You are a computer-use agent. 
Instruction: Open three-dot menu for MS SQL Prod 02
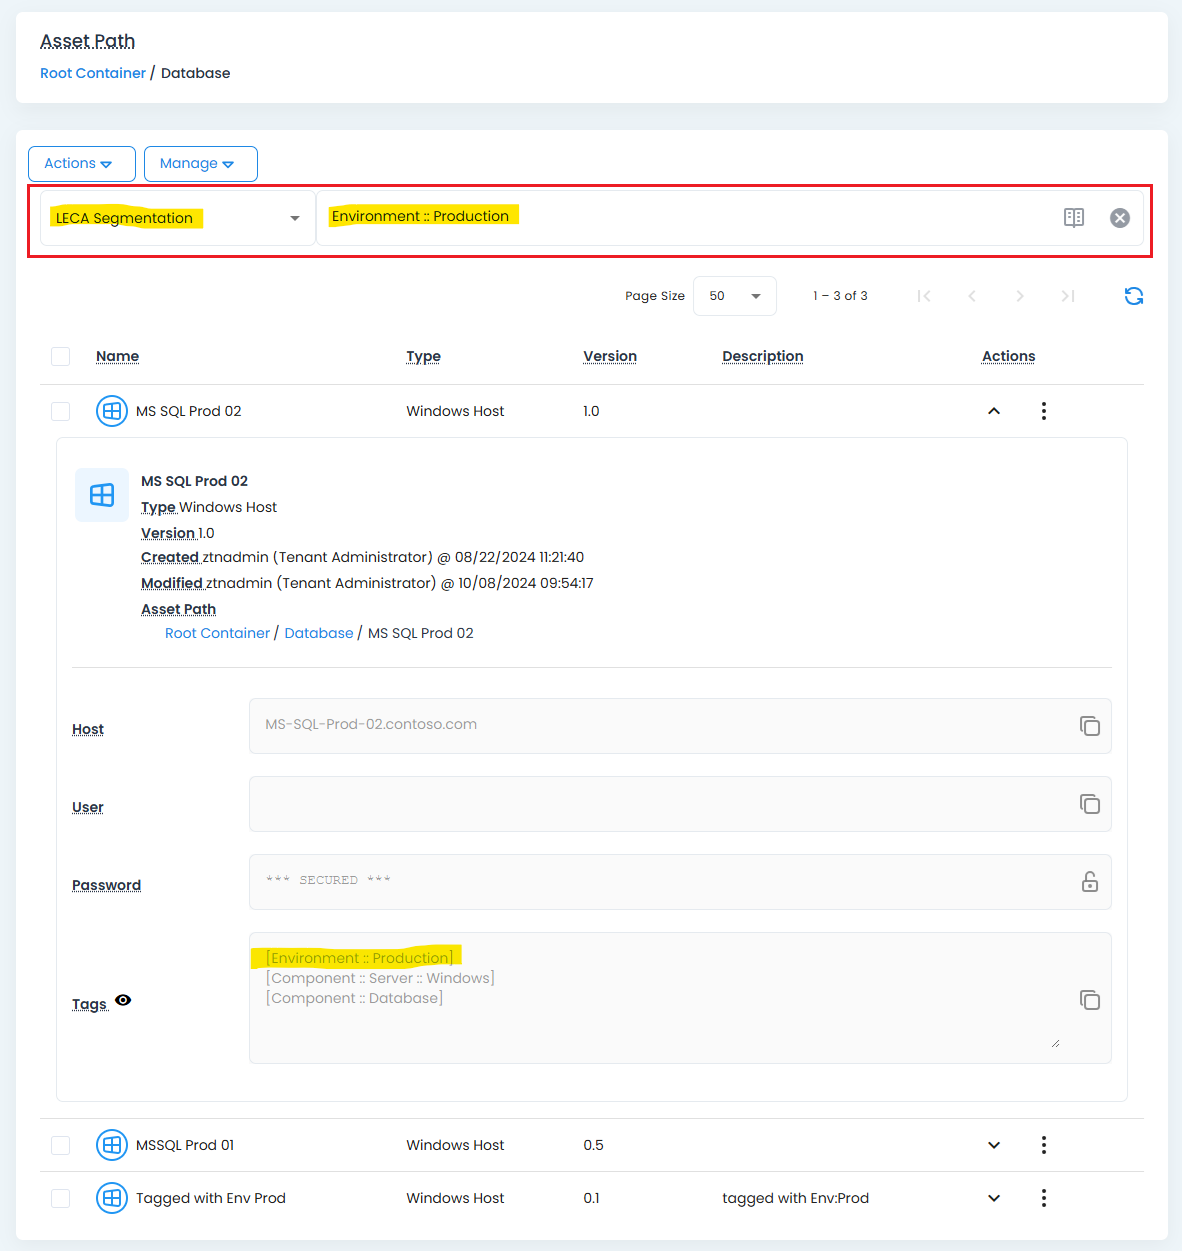click(1043, 411)
